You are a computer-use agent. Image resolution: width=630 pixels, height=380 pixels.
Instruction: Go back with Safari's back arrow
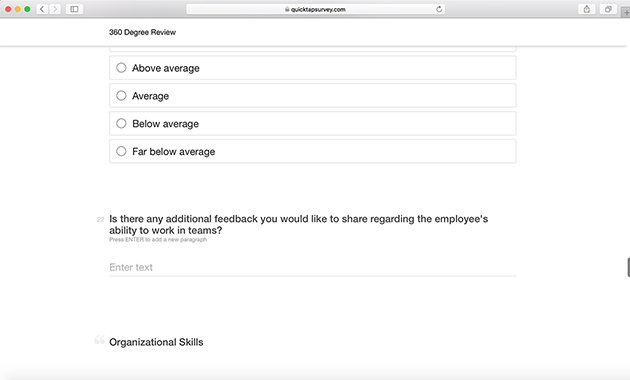tap(42, 9)
